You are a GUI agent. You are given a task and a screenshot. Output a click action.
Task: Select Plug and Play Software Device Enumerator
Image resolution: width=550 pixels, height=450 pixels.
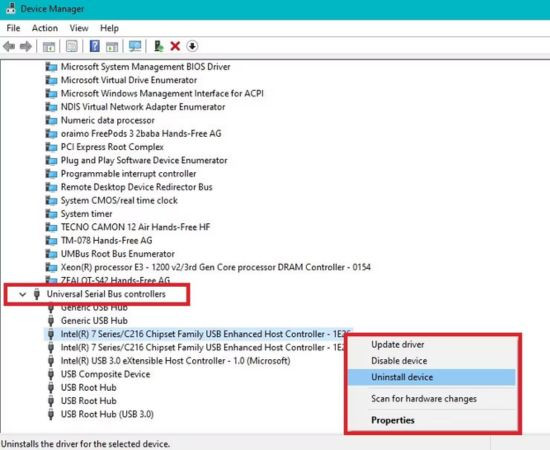[144, 160]
